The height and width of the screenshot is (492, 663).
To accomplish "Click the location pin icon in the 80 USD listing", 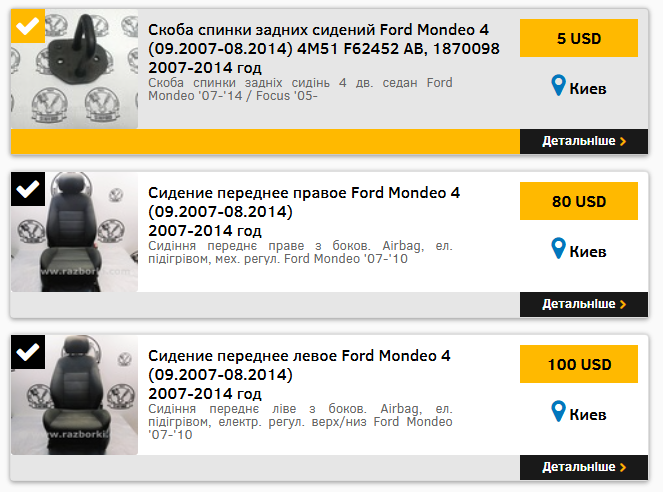I will point(559,248).
